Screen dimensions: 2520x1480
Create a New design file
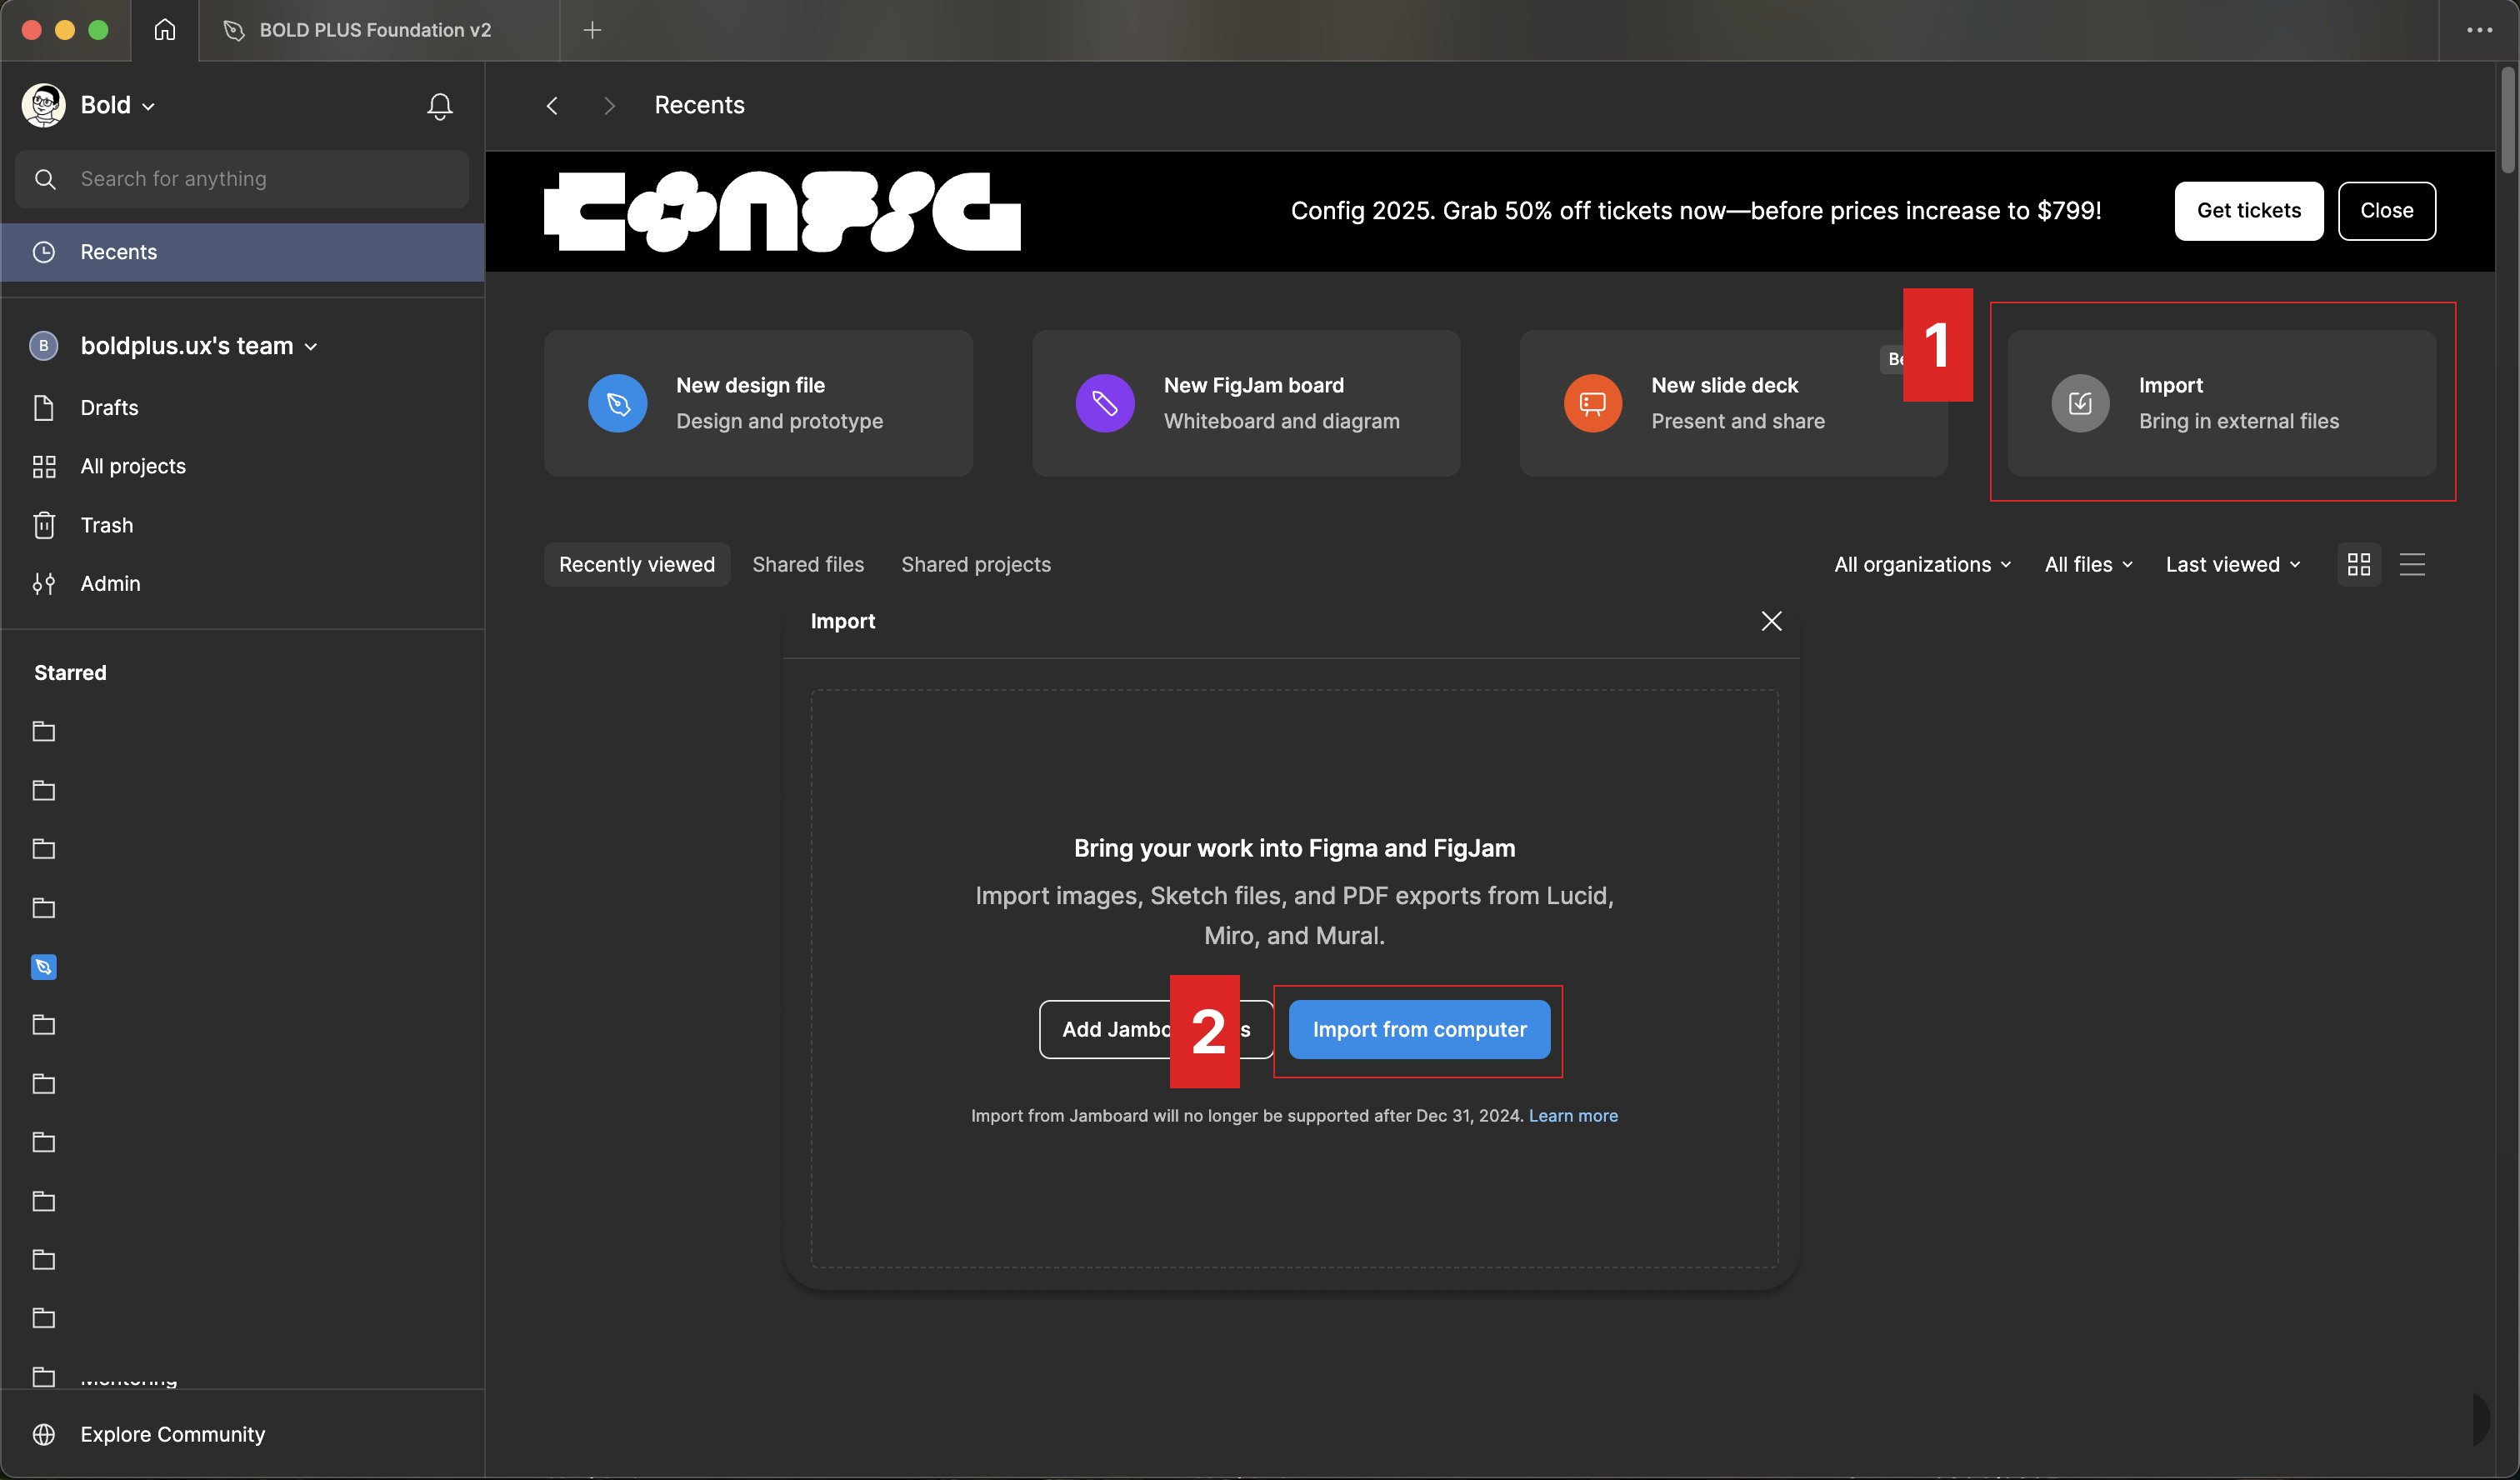tap(758, 403)
